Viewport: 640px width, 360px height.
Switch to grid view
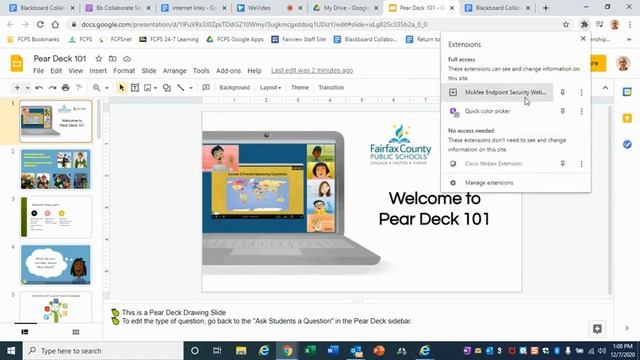tap(76, 332)
